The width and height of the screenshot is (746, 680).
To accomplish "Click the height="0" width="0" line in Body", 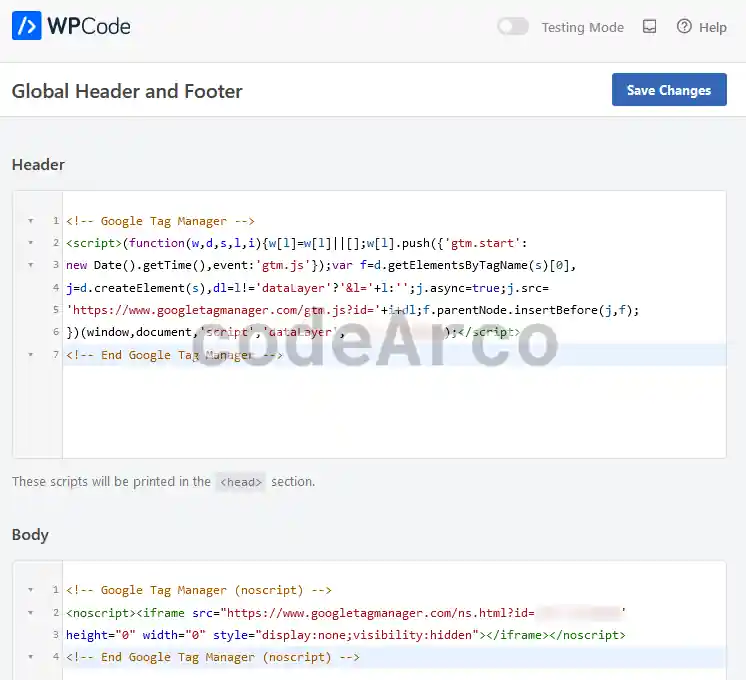I will tap(346, 635).
